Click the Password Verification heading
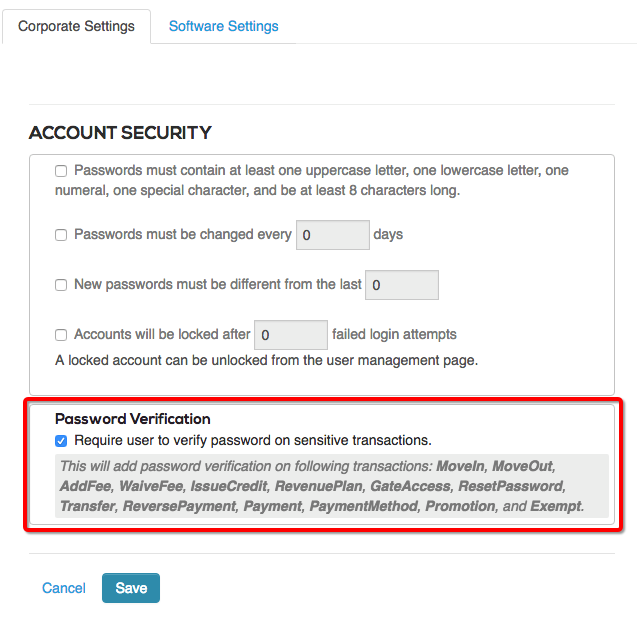The width and height of the screenshot is (637, 618). point(133,419)
